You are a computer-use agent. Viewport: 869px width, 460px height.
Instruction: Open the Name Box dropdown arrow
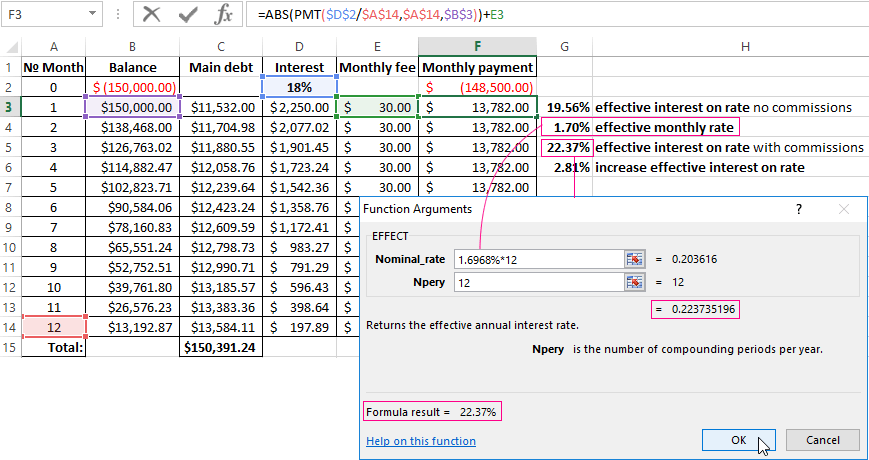tap(92, 14)
